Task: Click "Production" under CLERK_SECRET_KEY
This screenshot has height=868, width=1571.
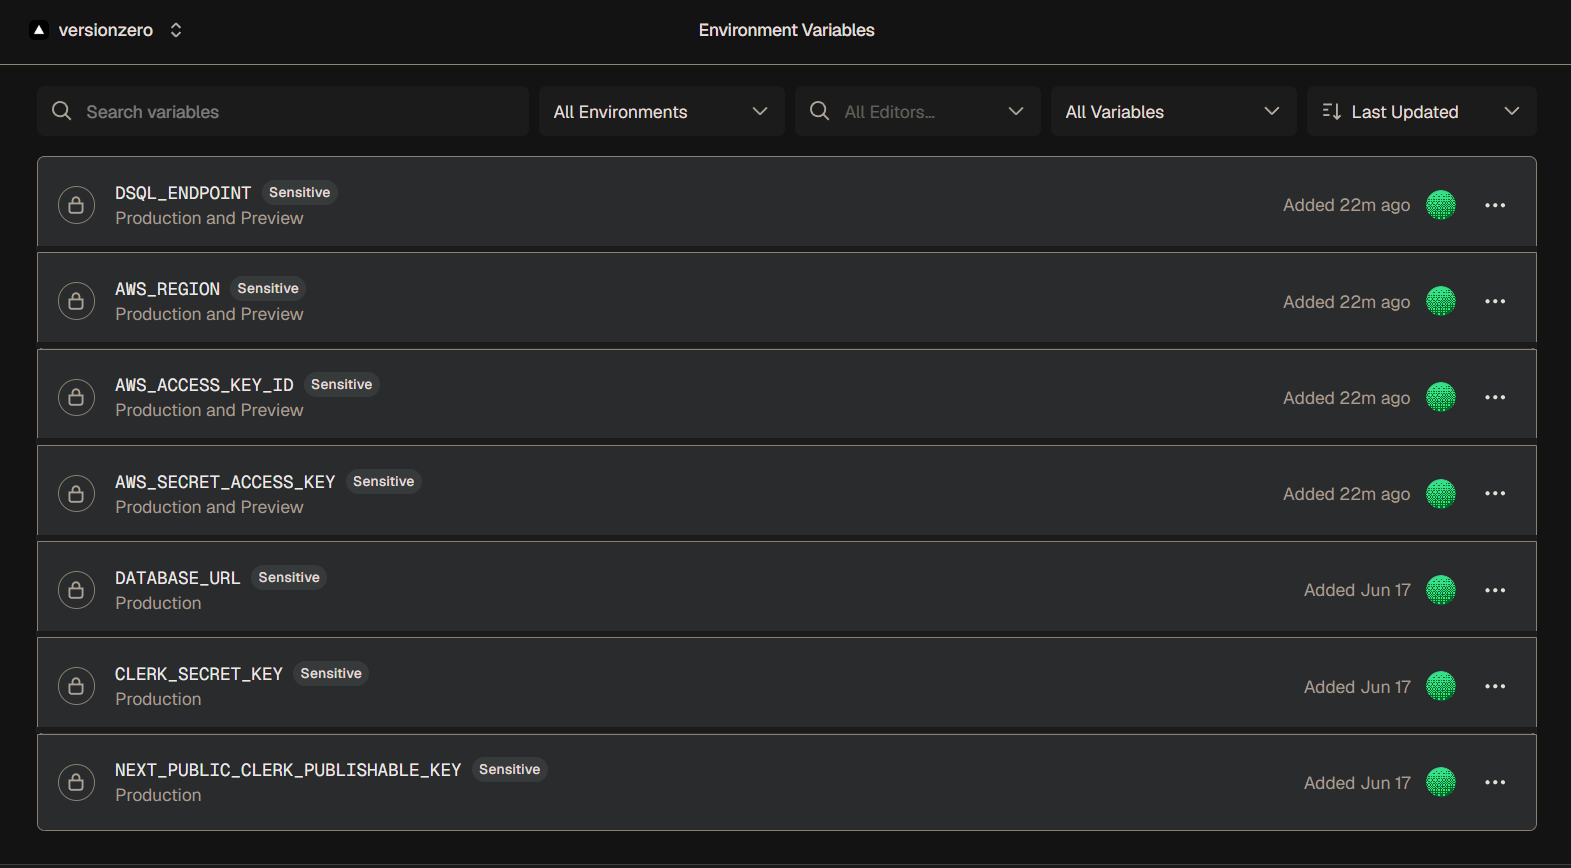Action: click(158, 699)
